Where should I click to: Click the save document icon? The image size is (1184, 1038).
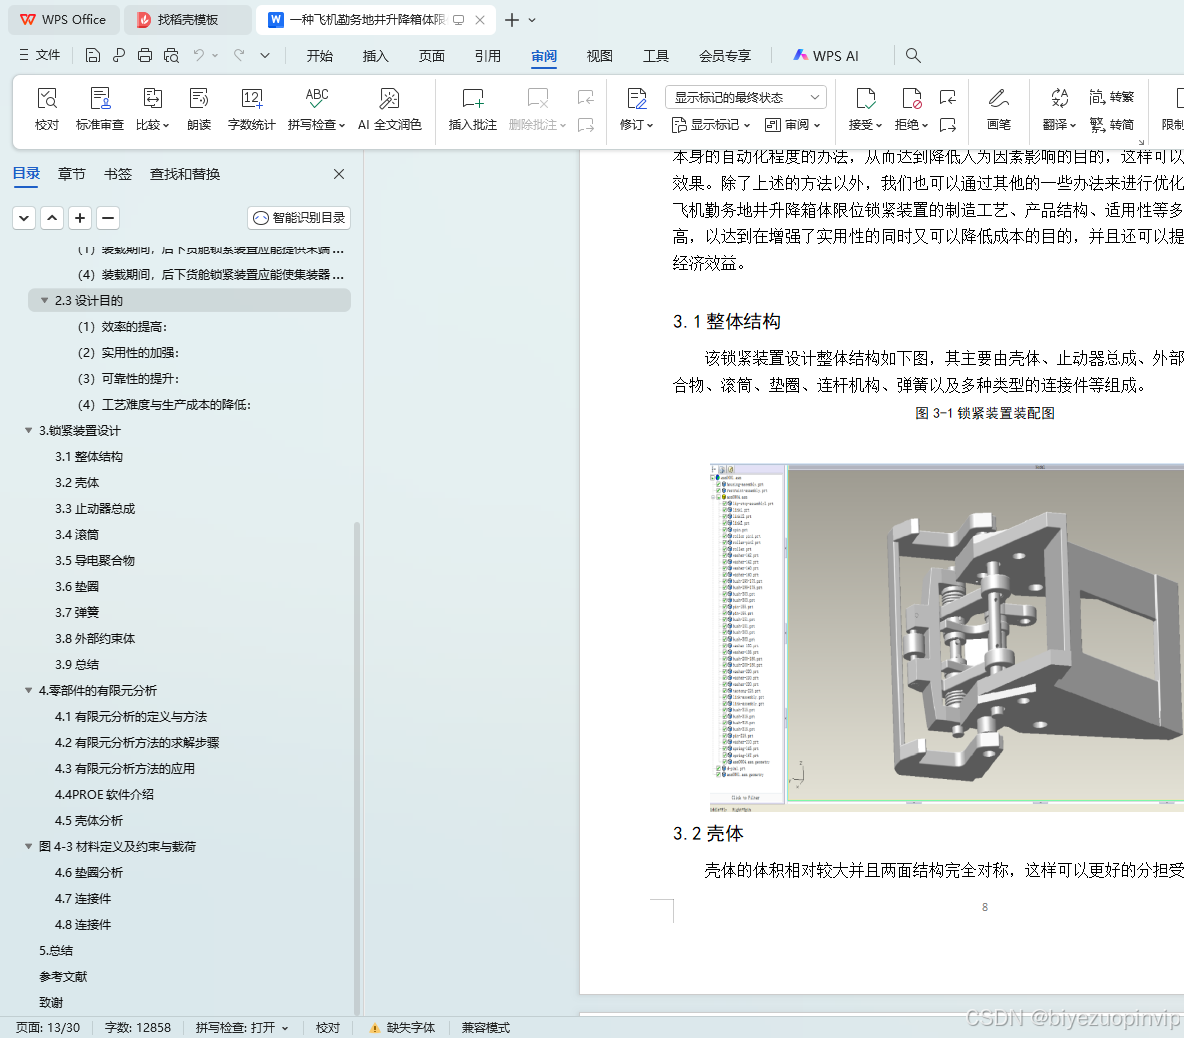click(93, 55)
